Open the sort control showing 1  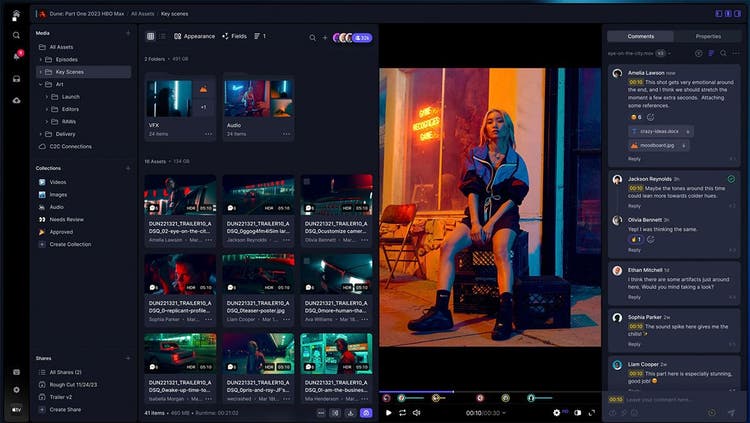(260, 36)
